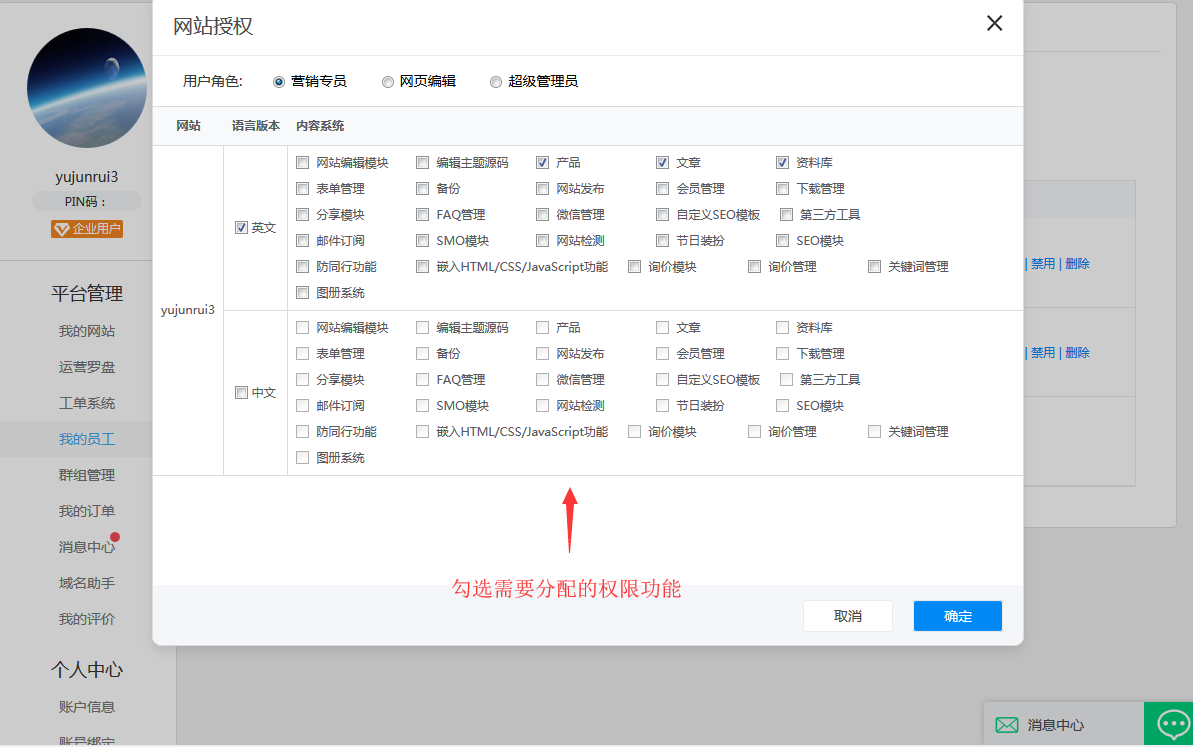Click the 取消 cancel button
The height and width of the screenshot is (747, 1193).
pos(847,616)
